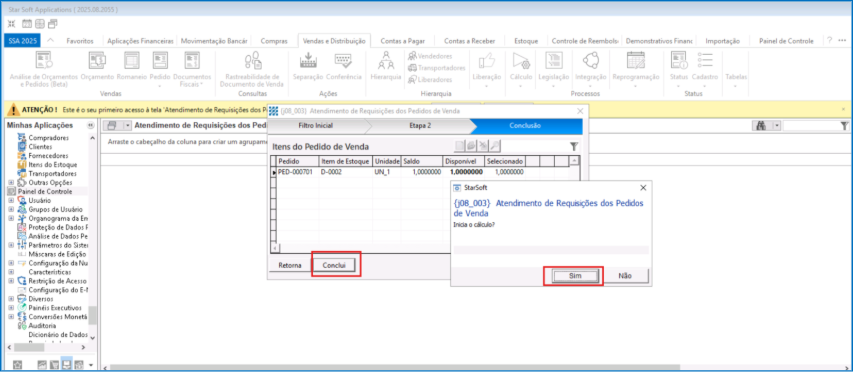
Task: Click the Disponível column header
Action: pyautogui.click(x=462, y=162)
